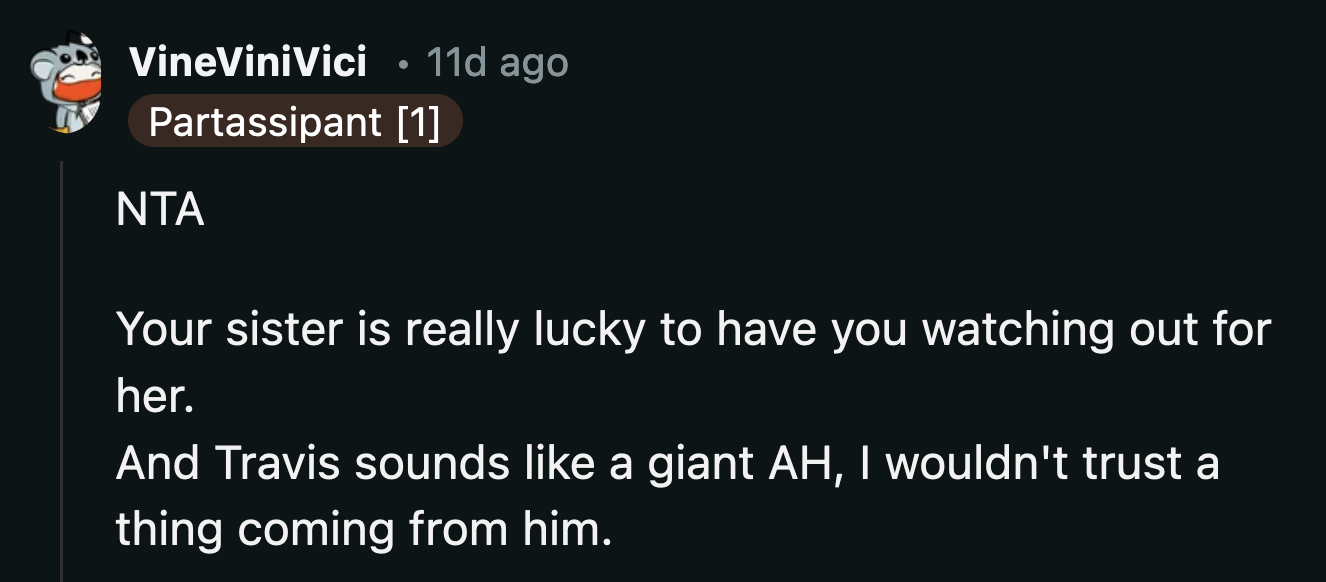Open the Partassipant [1] flair badge

pos(295,122)
